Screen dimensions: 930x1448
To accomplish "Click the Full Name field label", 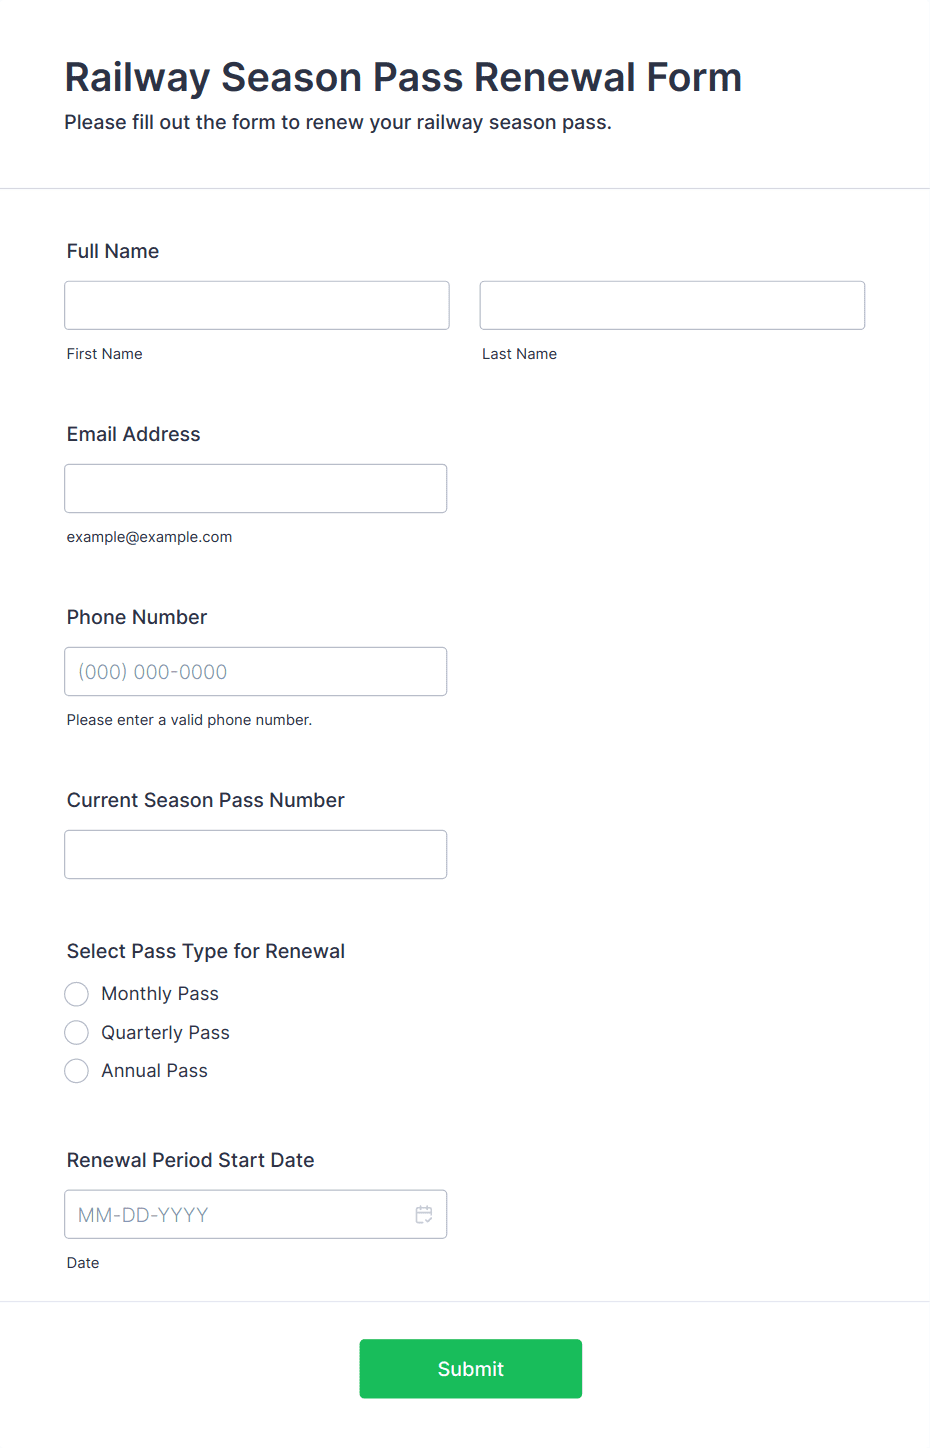I will pyautogui.click(x=113, y=251).
